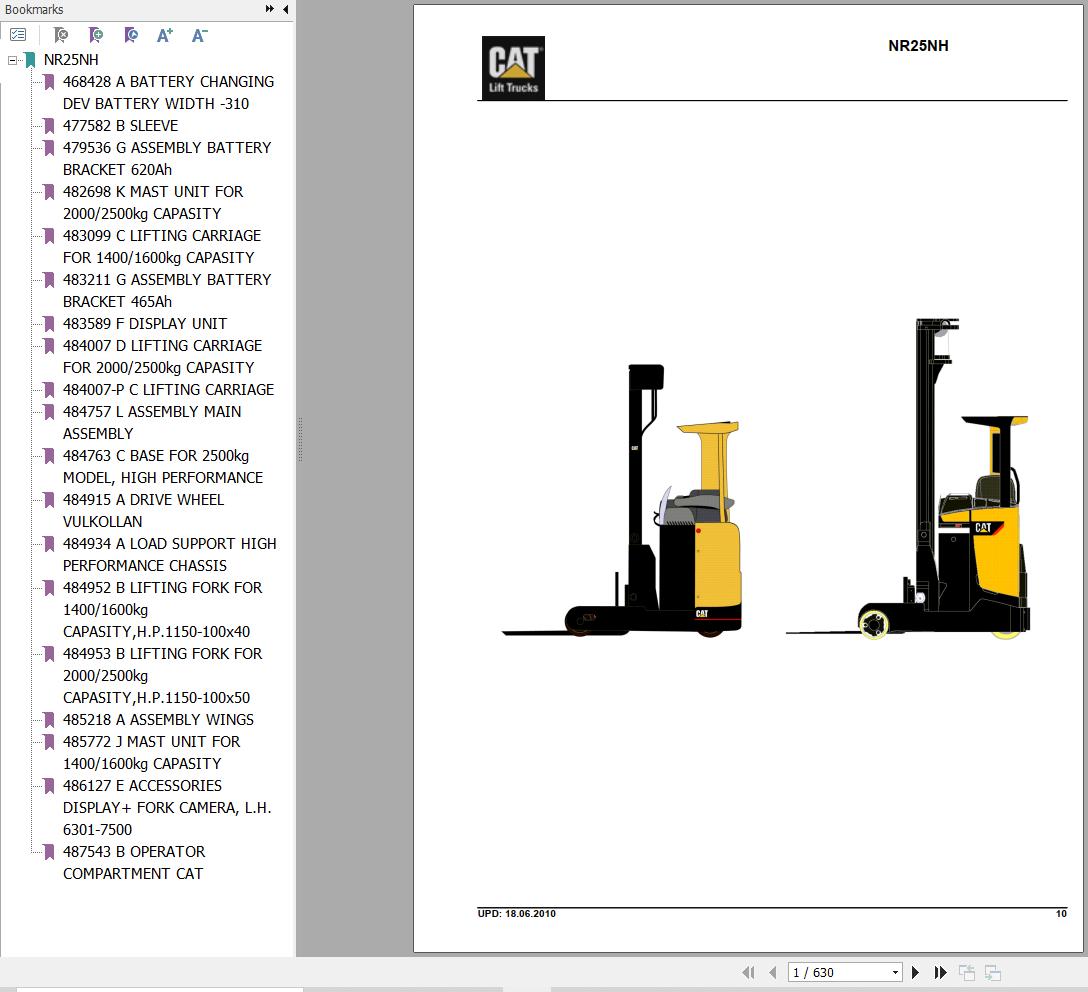1088x992 pixels.
Task: Click the new bookmark icon
Action: click(x=95, y=34)
